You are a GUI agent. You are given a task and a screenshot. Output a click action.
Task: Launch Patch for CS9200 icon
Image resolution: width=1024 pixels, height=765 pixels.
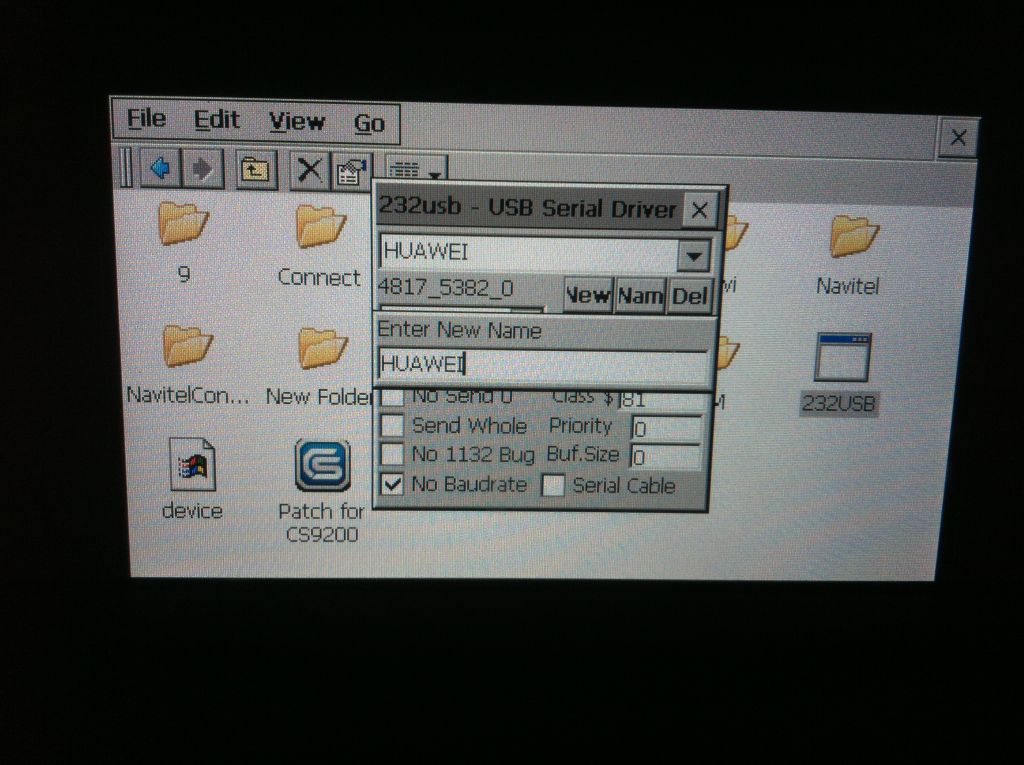pyautogui.click(x=322, y=491)
